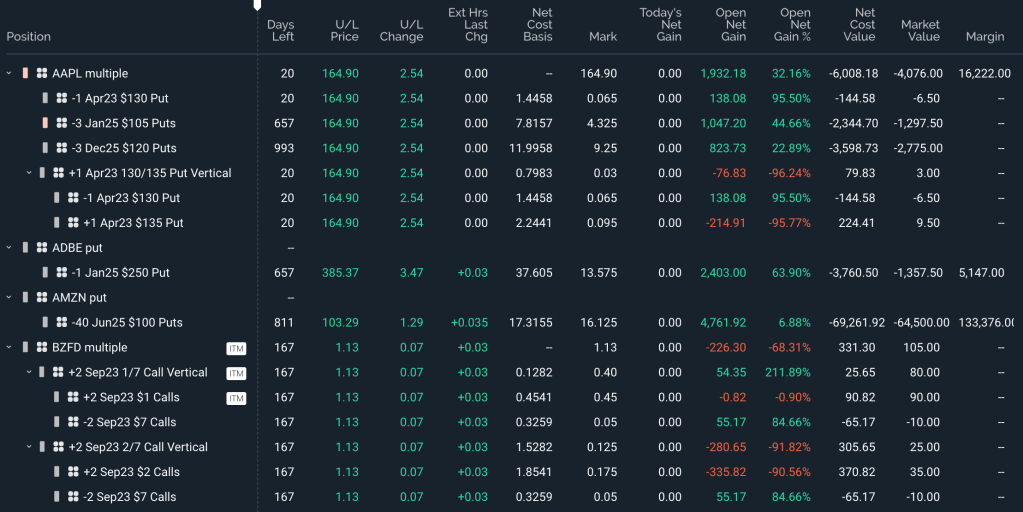Toggle the marker bar on -3 Jan25 $105 Puts
Screen dimensions: 1023x512
[x=45, y=123]
